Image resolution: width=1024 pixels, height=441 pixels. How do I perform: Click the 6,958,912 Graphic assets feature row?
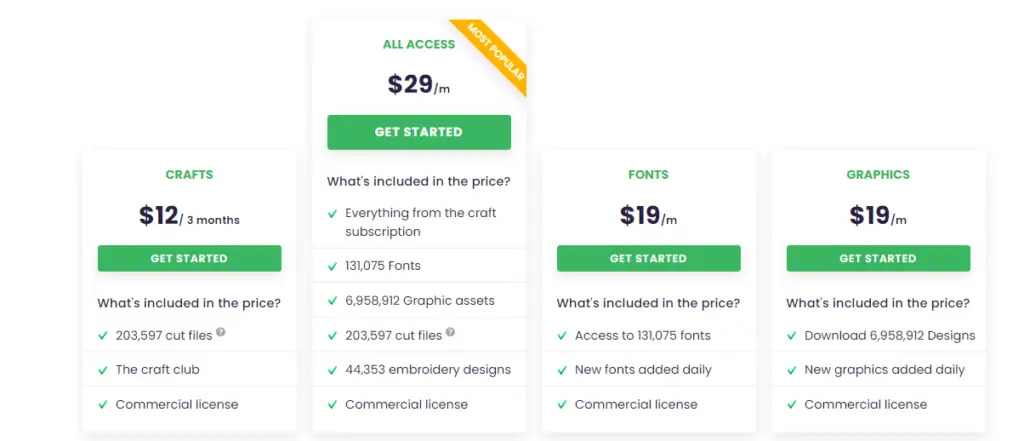[x=419, y=301]
